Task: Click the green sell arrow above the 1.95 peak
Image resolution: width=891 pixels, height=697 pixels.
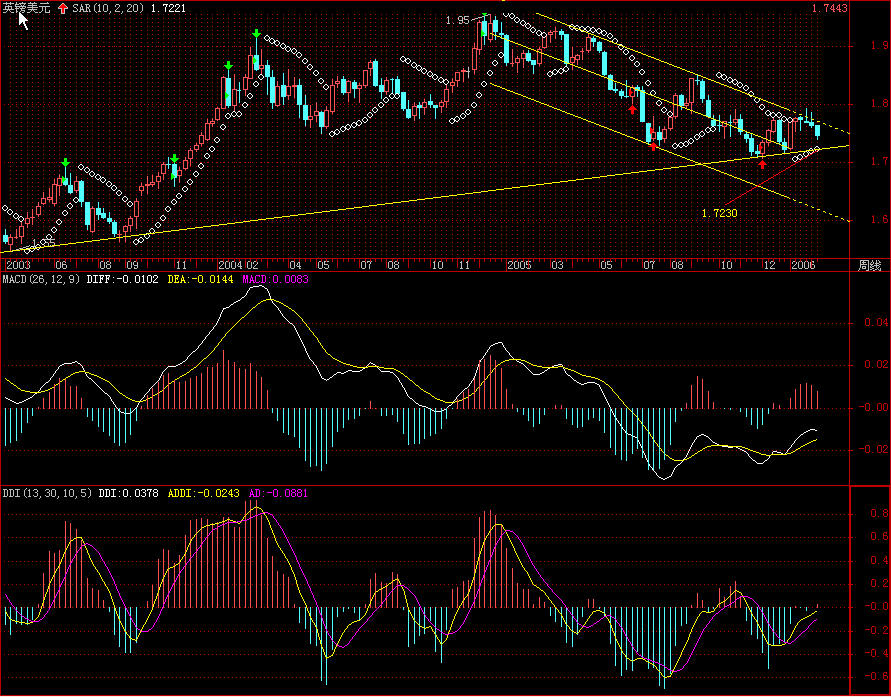Action: tap(484, 16)
